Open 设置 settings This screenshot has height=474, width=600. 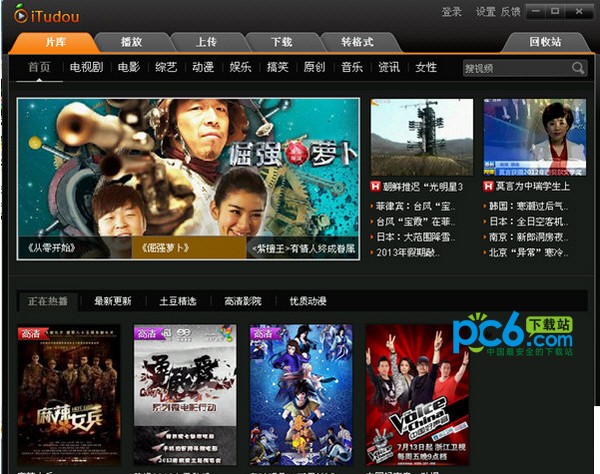click(486, 12)
